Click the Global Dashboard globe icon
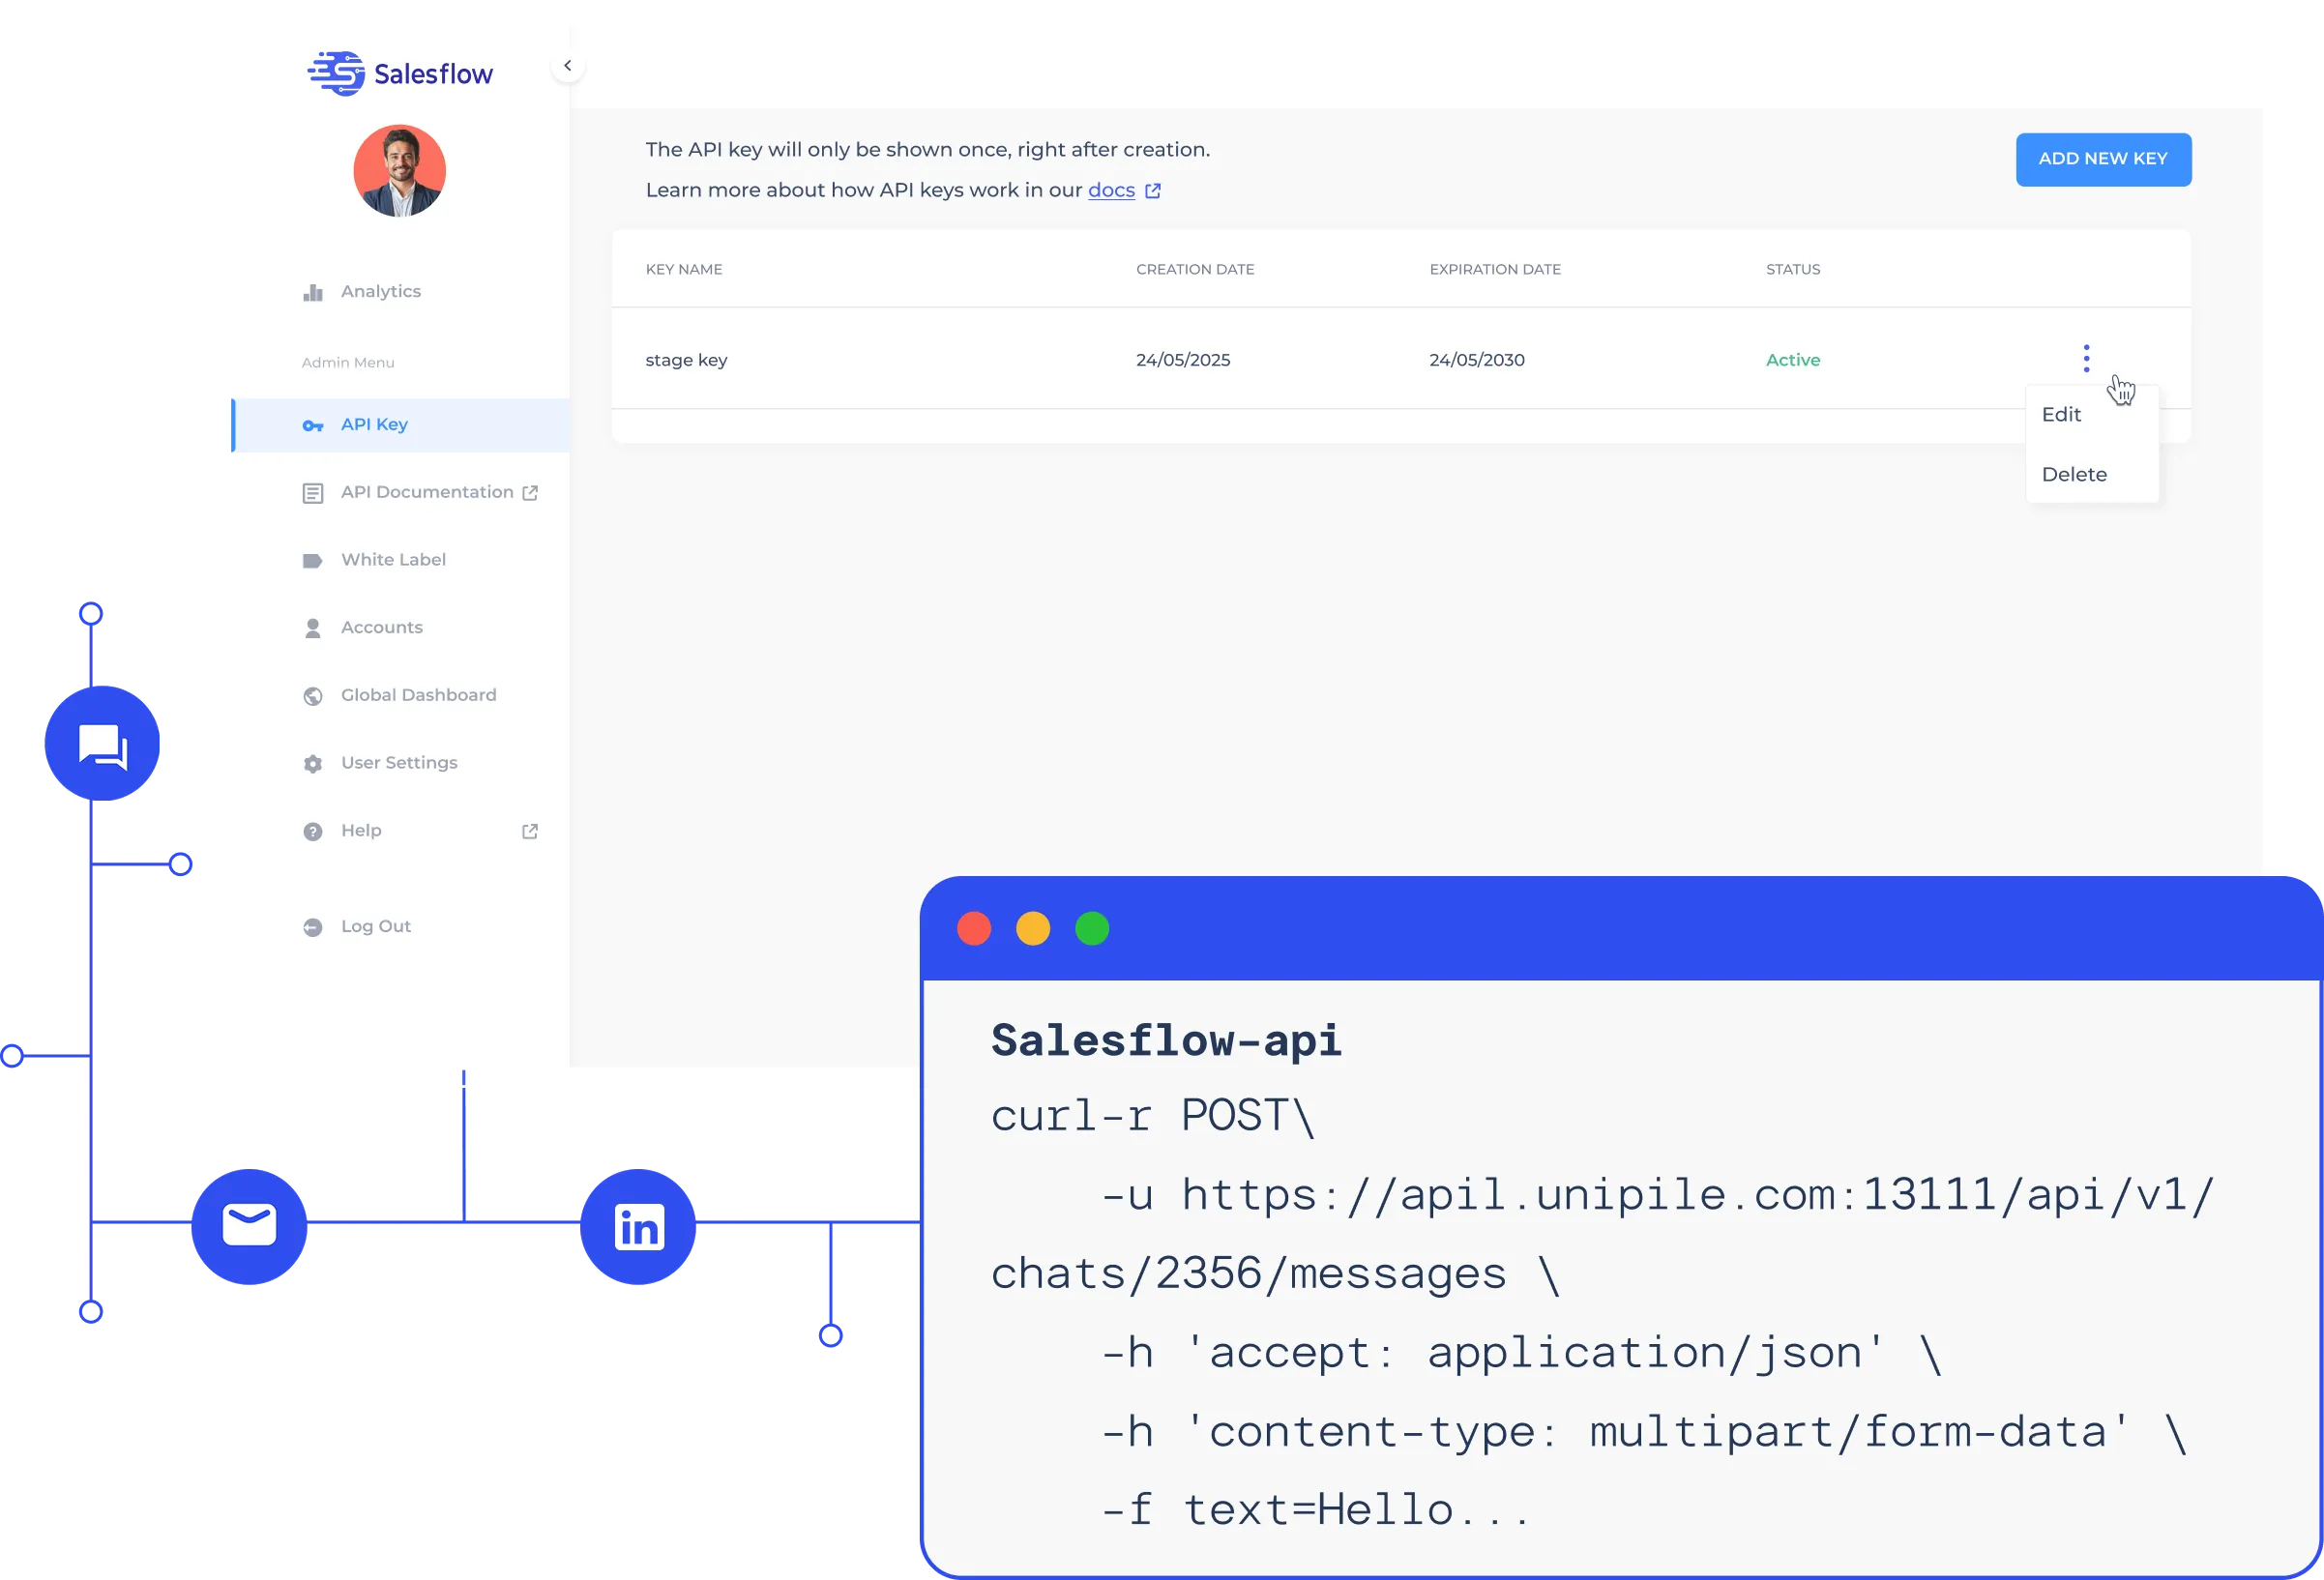 (x=313, y=696)
